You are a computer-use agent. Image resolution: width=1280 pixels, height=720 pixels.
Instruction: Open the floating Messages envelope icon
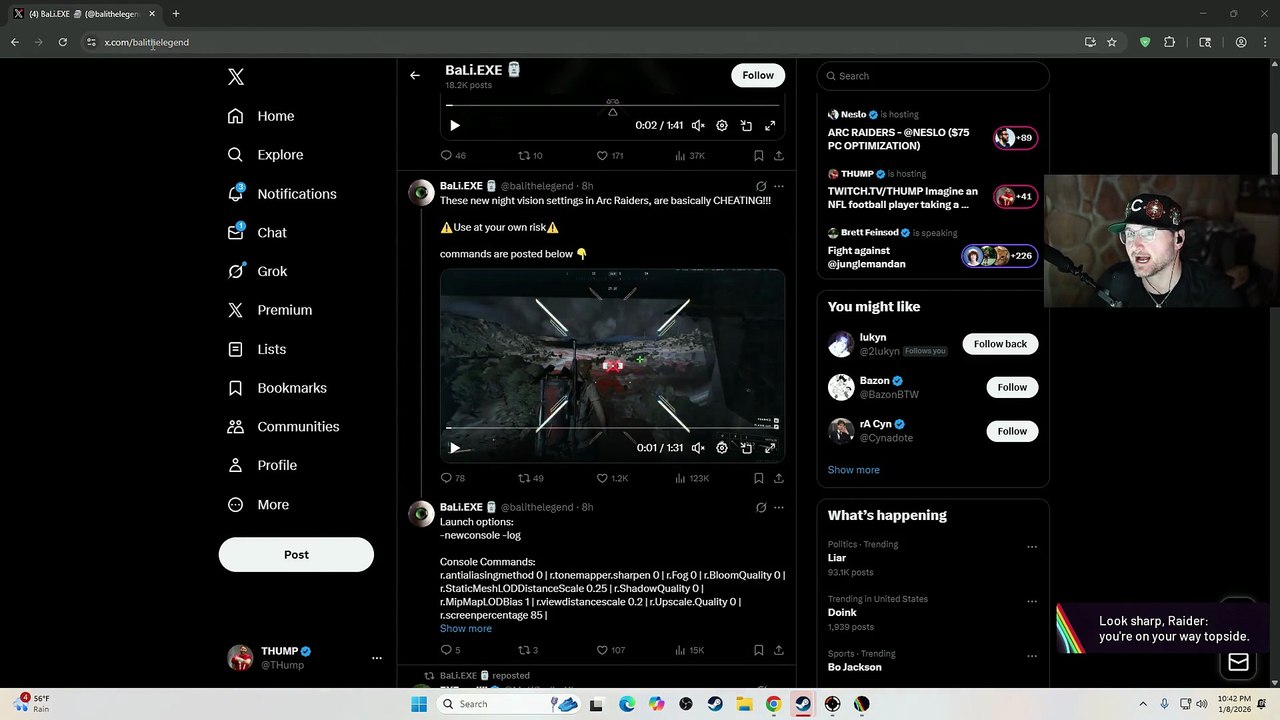pos(1238,662)
